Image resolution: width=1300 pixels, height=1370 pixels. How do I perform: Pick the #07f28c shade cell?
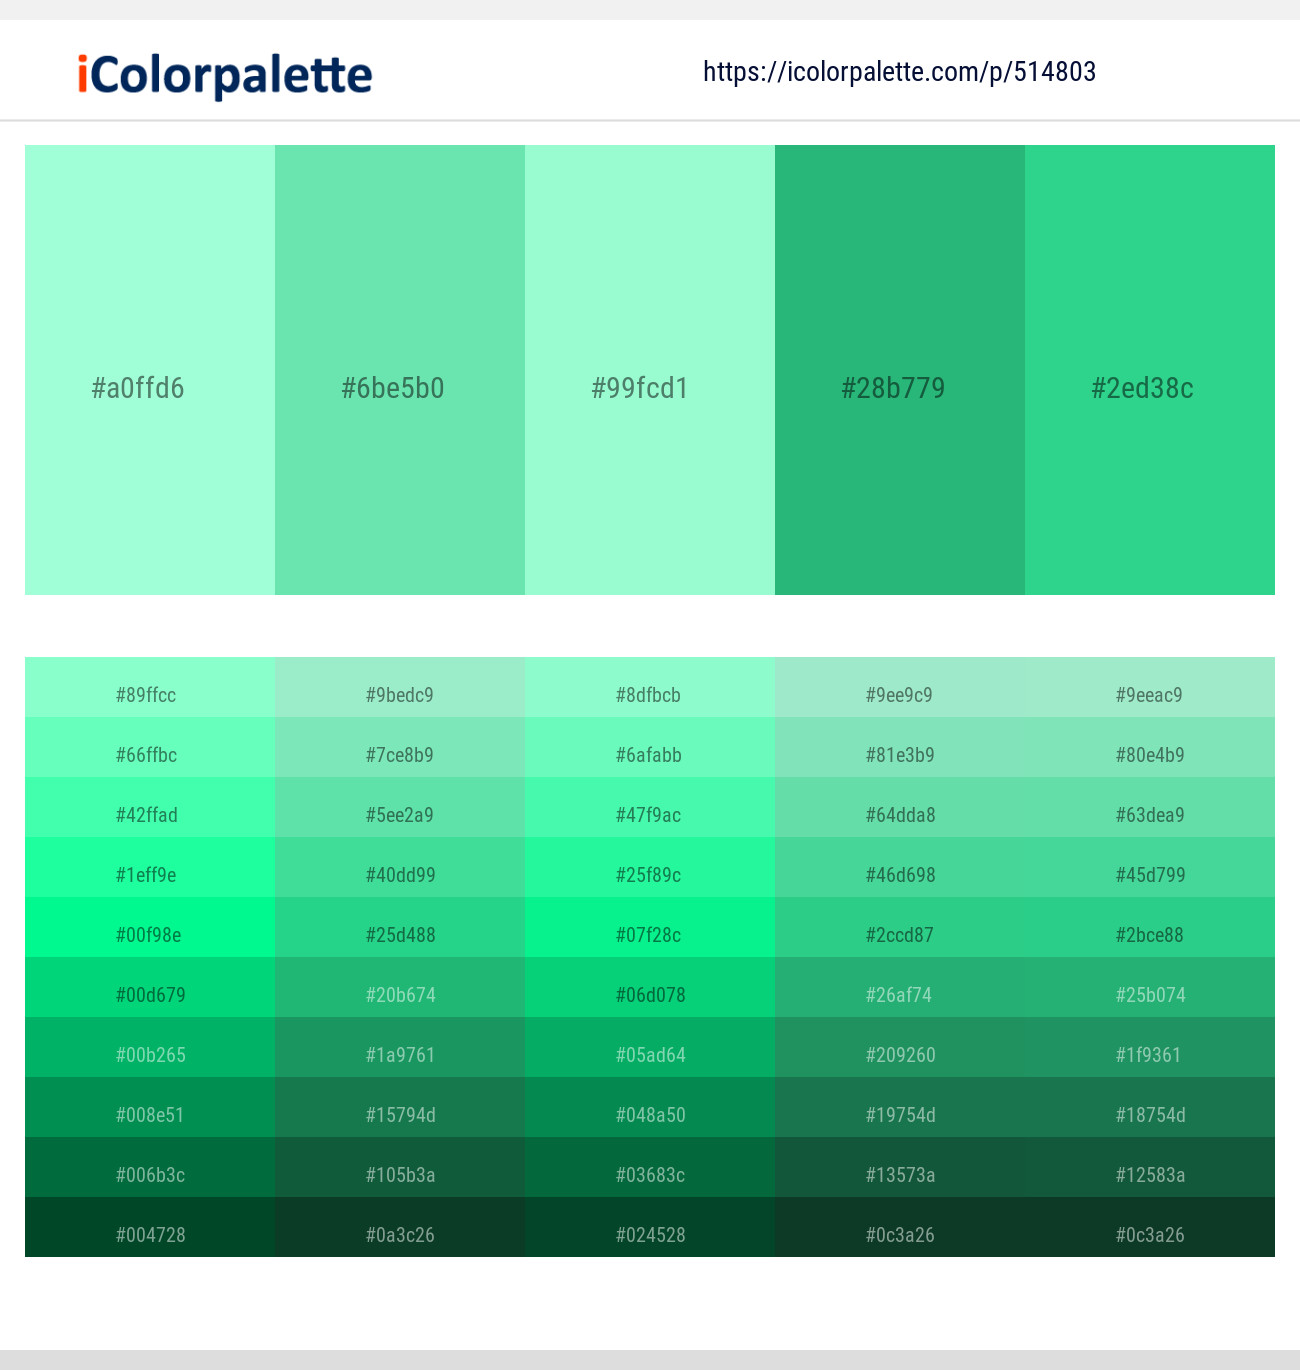650,927
